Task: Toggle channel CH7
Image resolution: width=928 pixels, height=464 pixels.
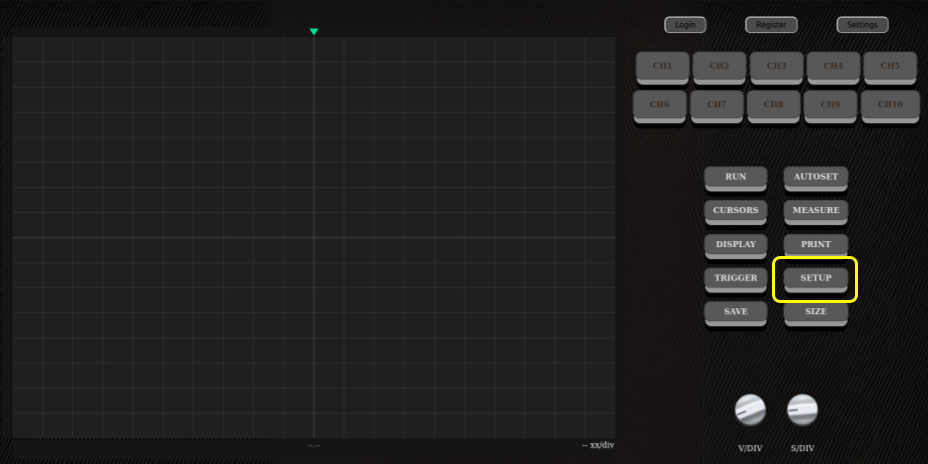Action: click(x=717, y=106)
